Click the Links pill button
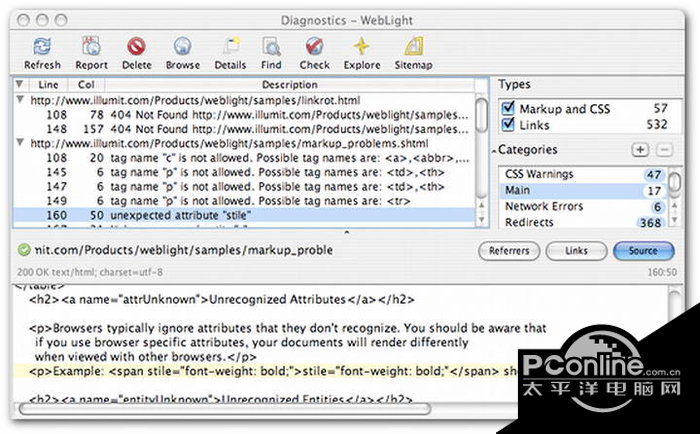700x434 pixels. pyautogui.click(x=576, y=251)
